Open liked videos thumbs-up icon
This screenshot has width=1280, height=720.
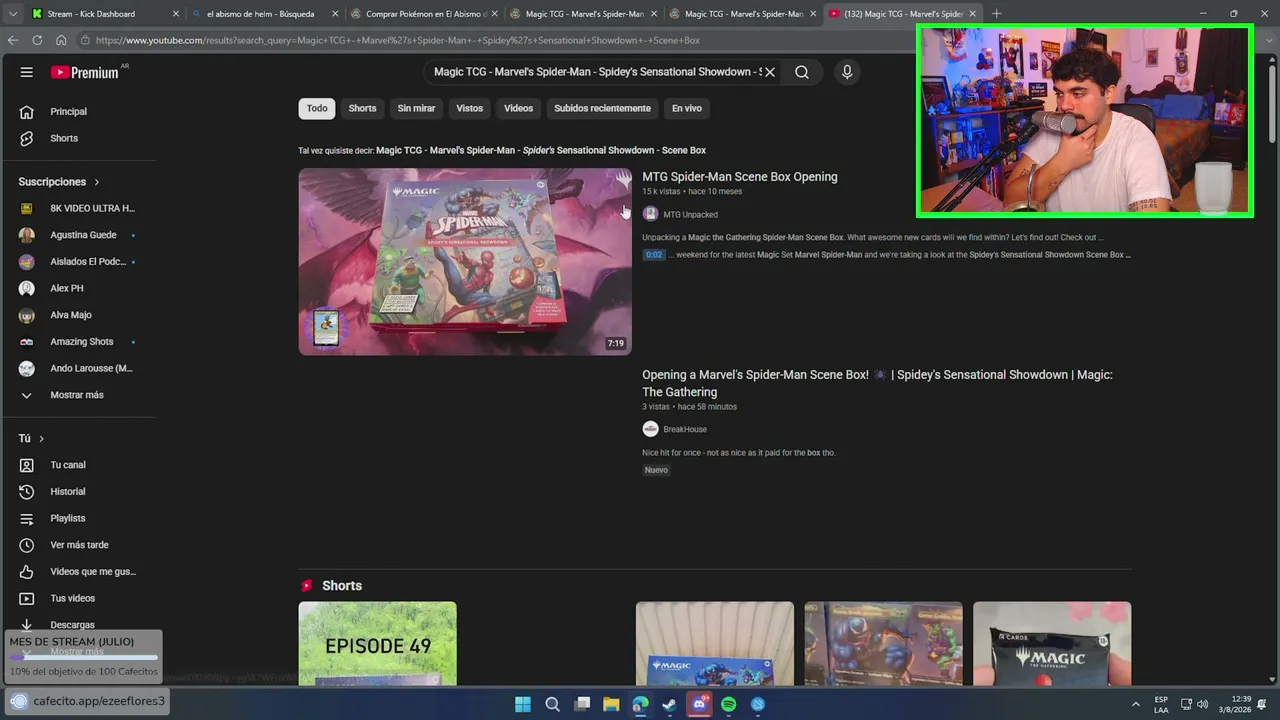coord(27,572)
